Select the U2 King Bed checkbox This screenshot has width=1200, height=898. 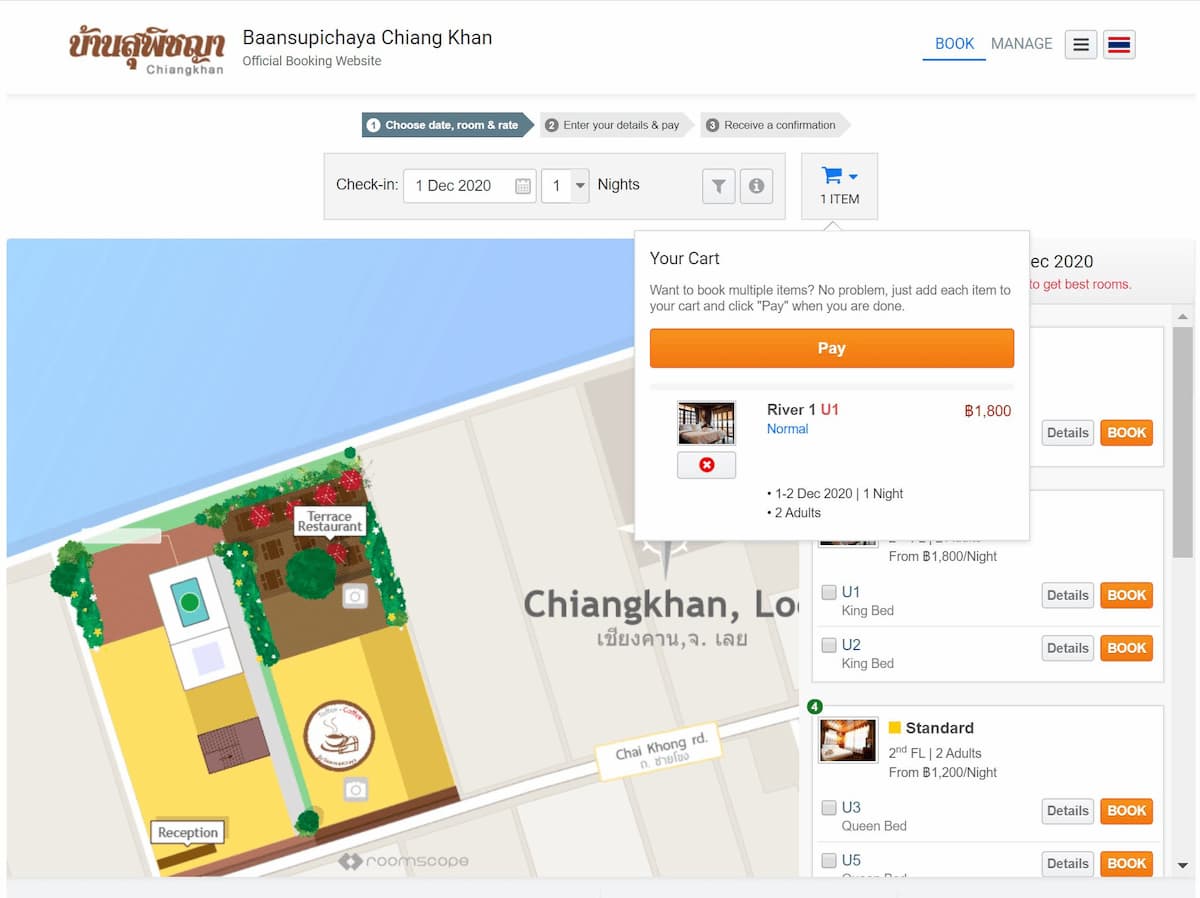pyautogui.click(x=828, y=645)
